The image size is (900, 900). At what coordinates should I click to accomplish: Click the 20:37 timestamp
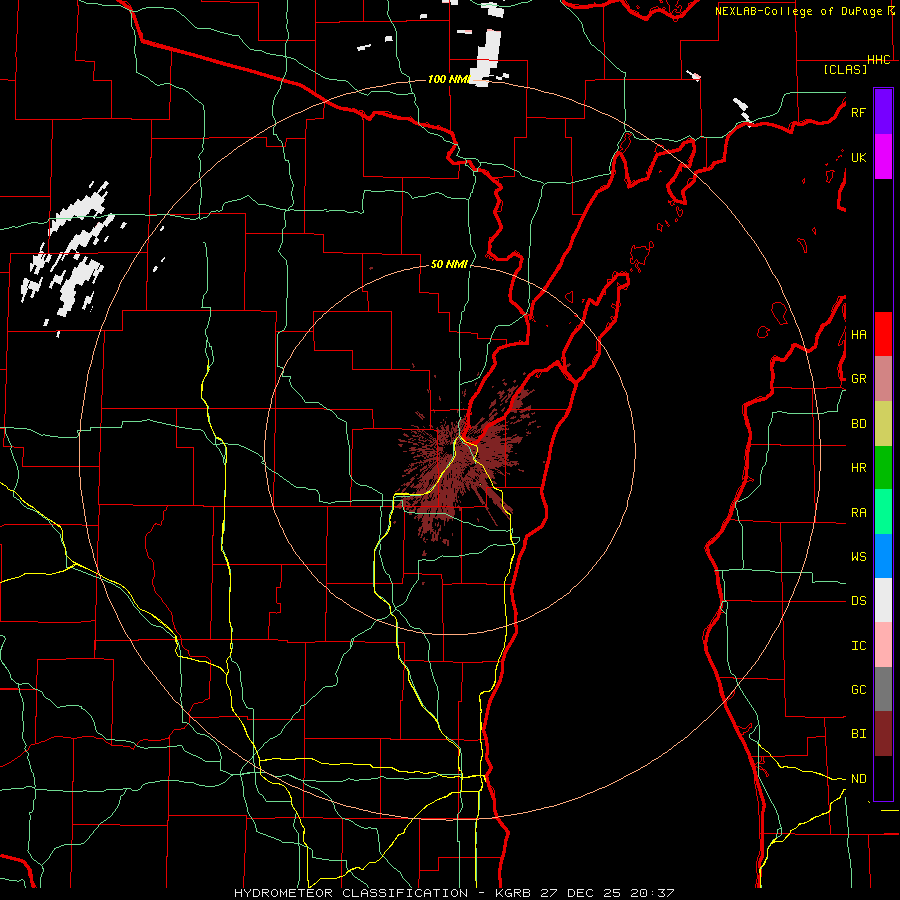(x=652, y=893)
